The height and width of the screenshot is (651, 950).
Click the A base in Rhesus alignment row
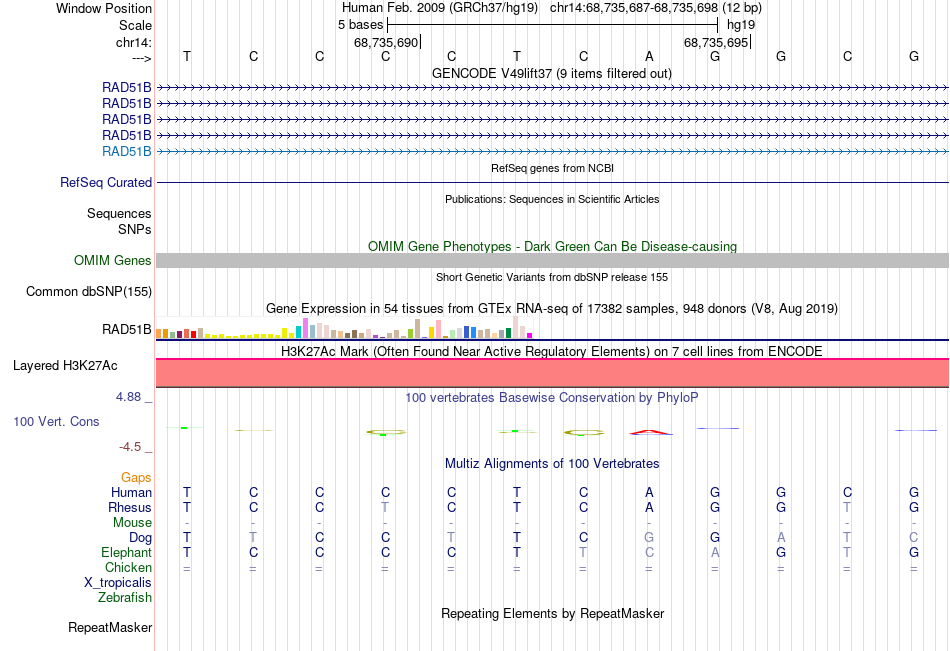pos(649,507)
